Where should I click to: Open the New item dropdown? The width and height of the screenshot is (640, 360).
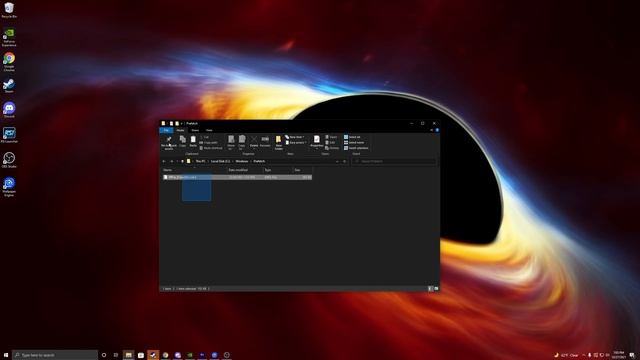(295, 137)
